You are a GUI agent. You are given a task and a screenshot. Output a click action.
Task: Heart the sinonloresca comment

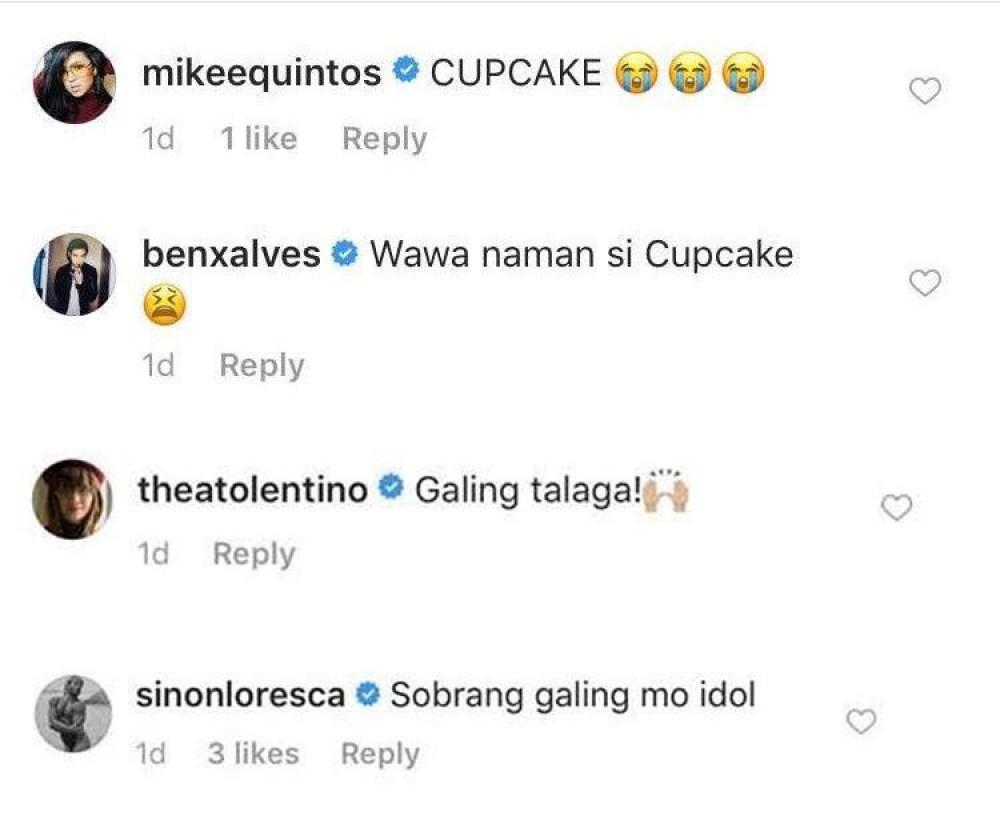(x=861, y=721)
